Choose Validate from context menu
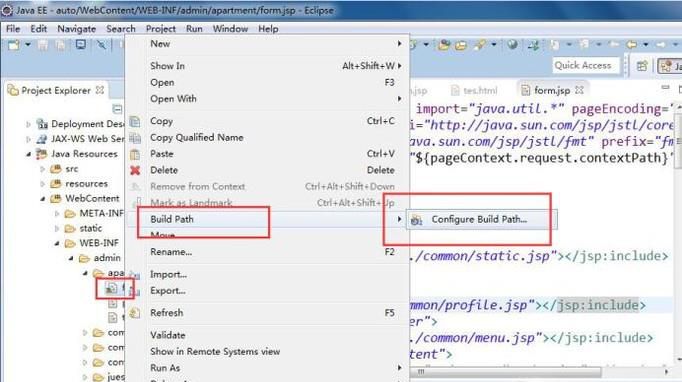 click(x=267, y=335)
